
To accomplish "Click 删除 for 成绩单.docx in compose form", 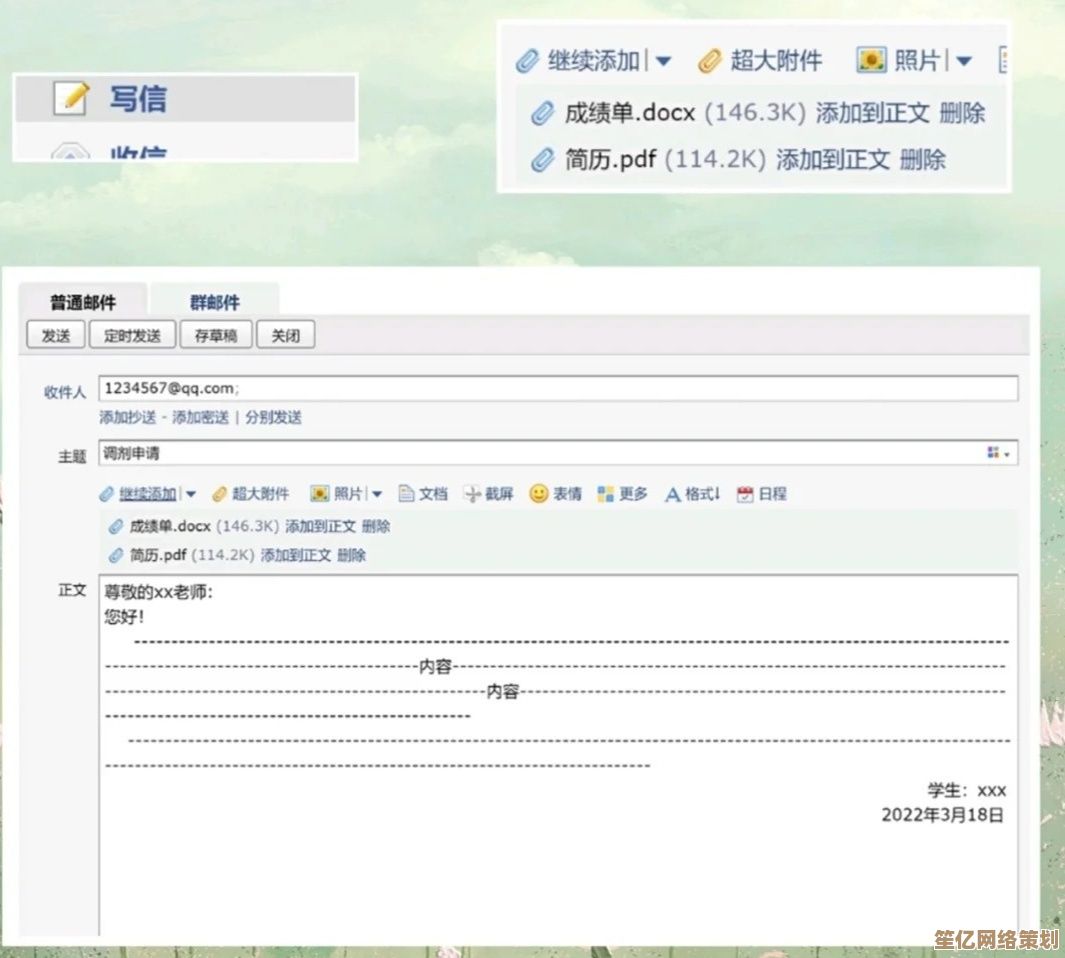I will [376, 527].
